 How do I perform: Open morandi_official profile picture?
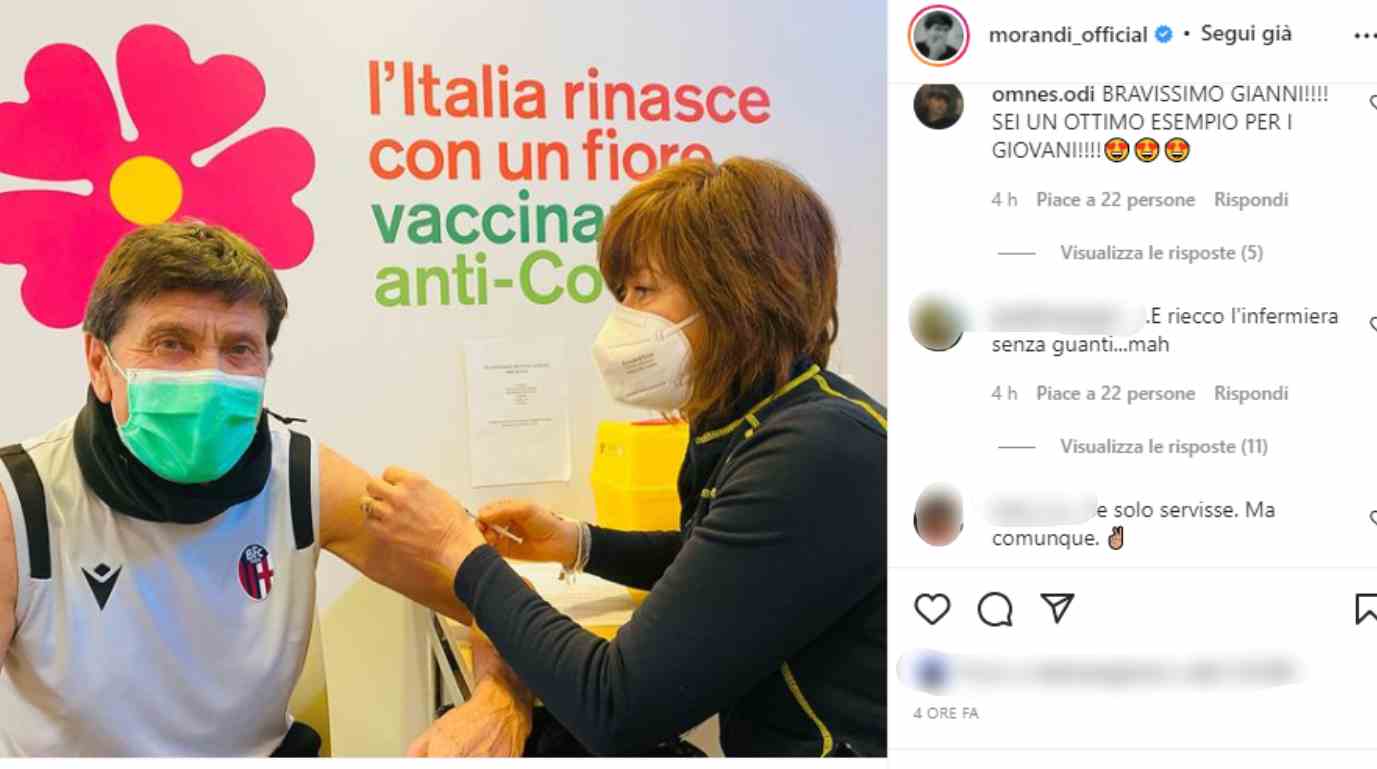pos(938,35)
